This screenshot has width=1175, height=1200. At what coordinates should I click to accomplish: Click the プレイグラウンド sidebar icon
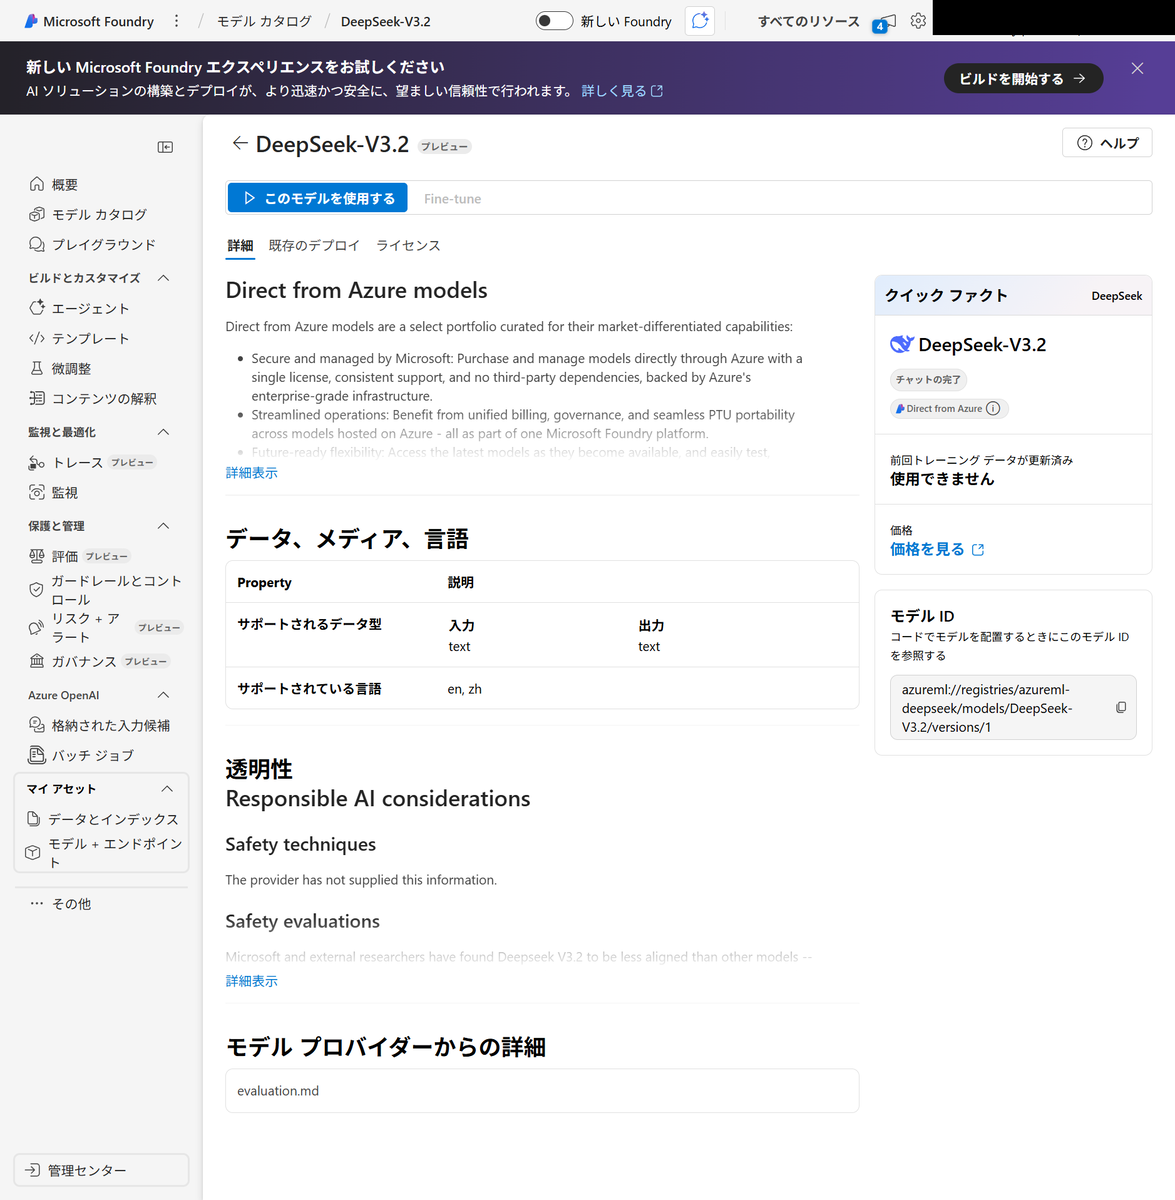pos(37,244)
